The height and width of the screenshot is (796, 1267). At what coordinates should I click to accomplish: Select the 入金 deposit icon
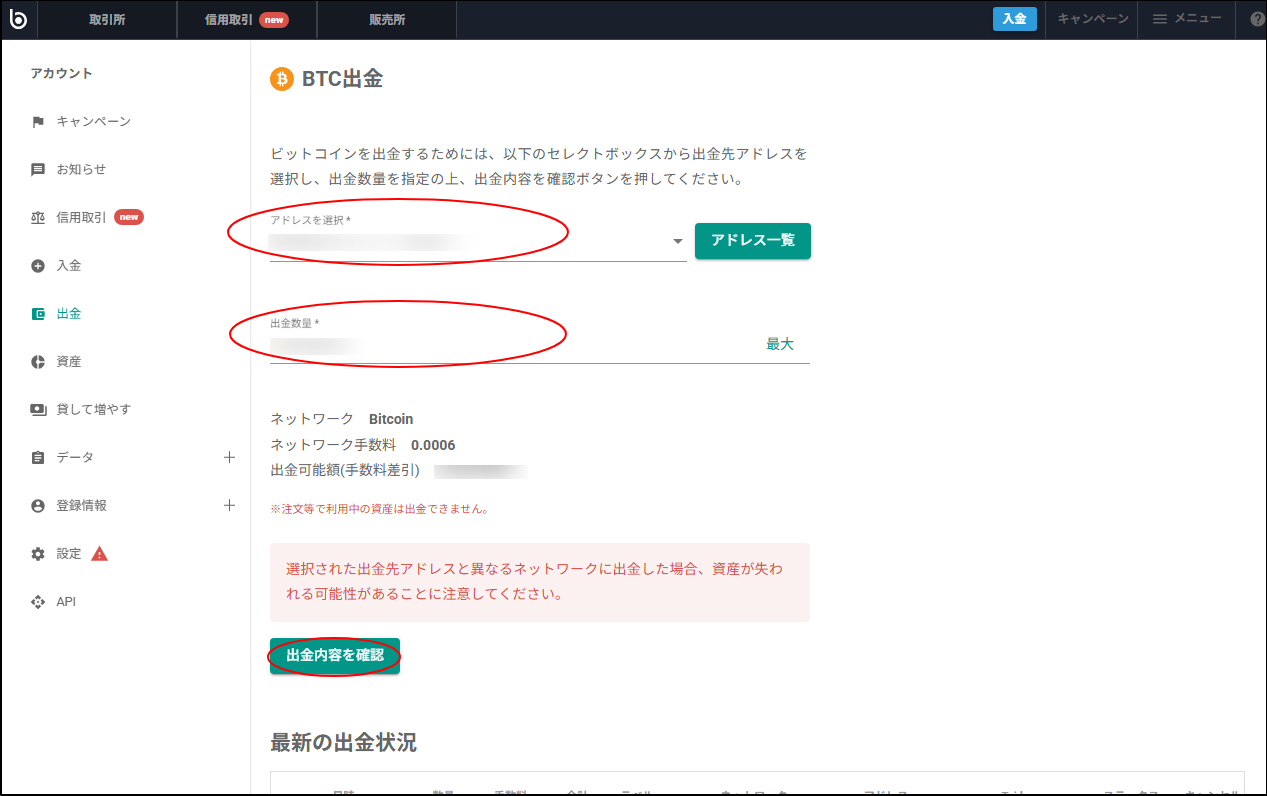(x=37, y=265)
